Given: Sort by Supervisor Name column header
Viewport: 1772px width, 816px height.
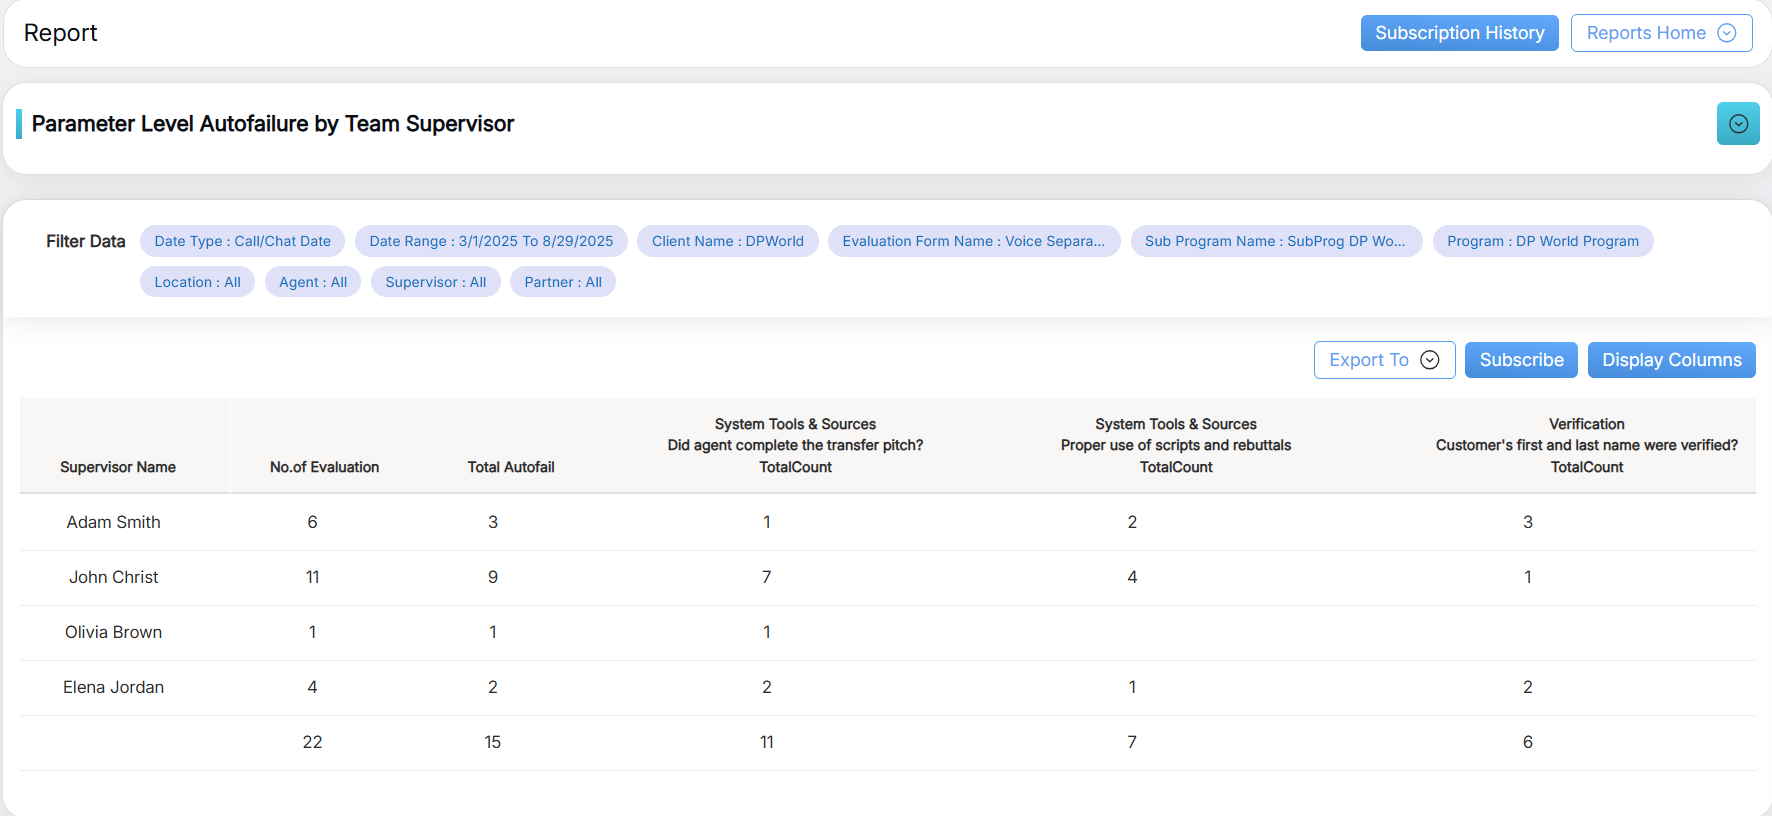Looking at the screenshot, I should pos(118,467).
